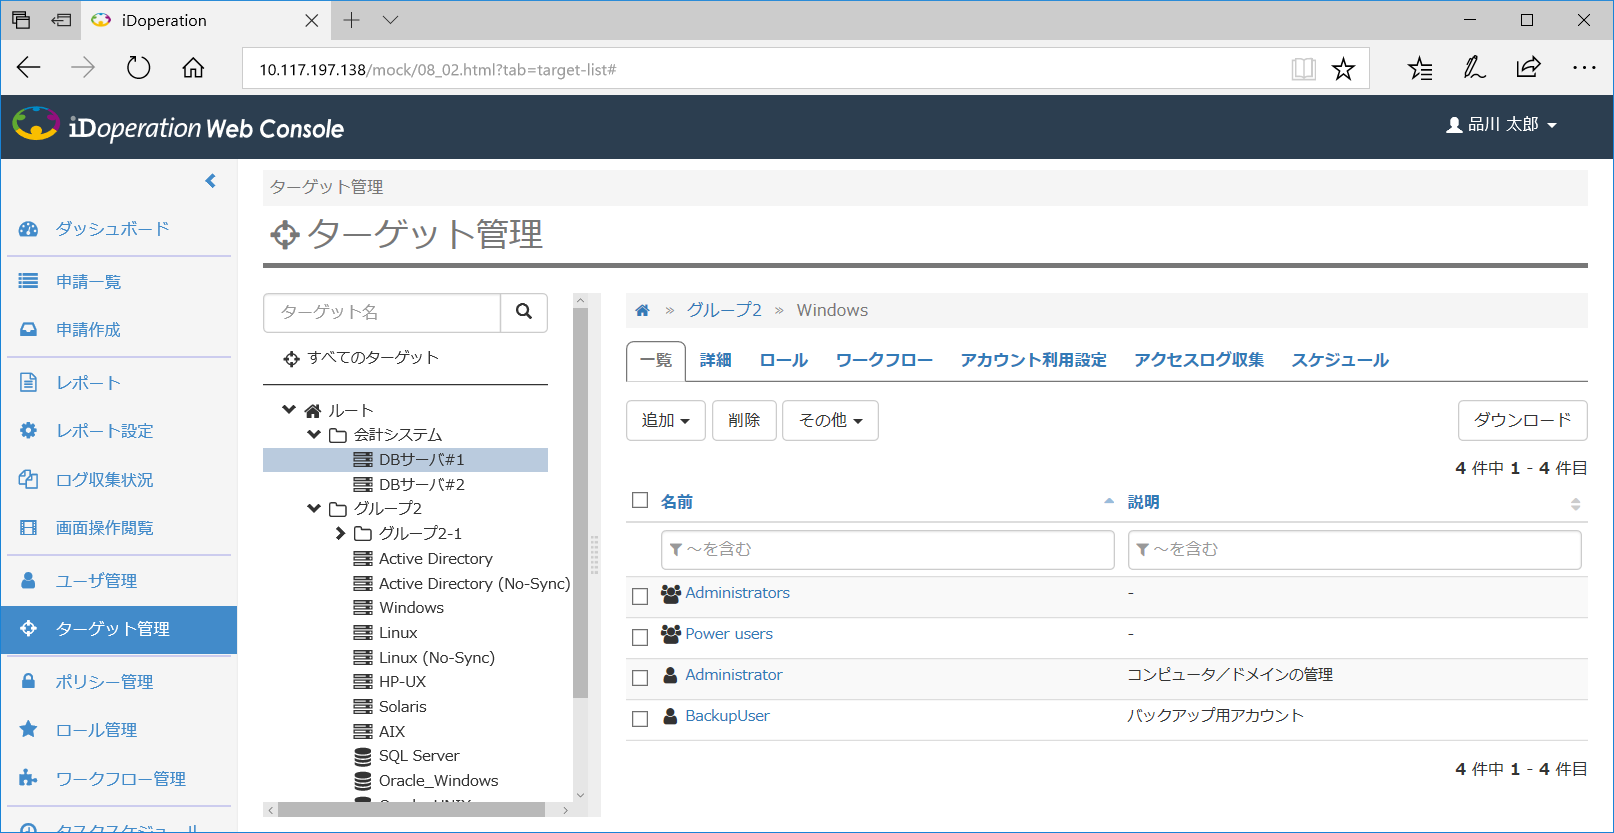The image size is (1614, 833).
Task: Click the browser home icon
Action: [193, 68]
